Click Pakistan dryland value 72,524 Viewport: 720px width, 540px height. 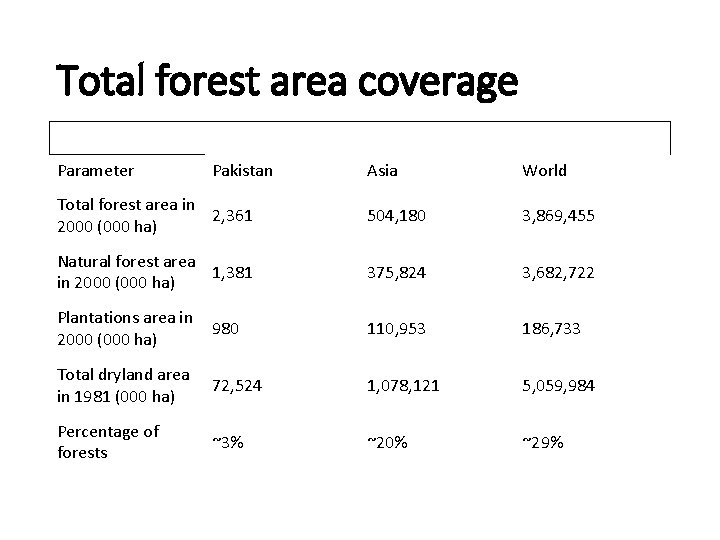point(237,386)
